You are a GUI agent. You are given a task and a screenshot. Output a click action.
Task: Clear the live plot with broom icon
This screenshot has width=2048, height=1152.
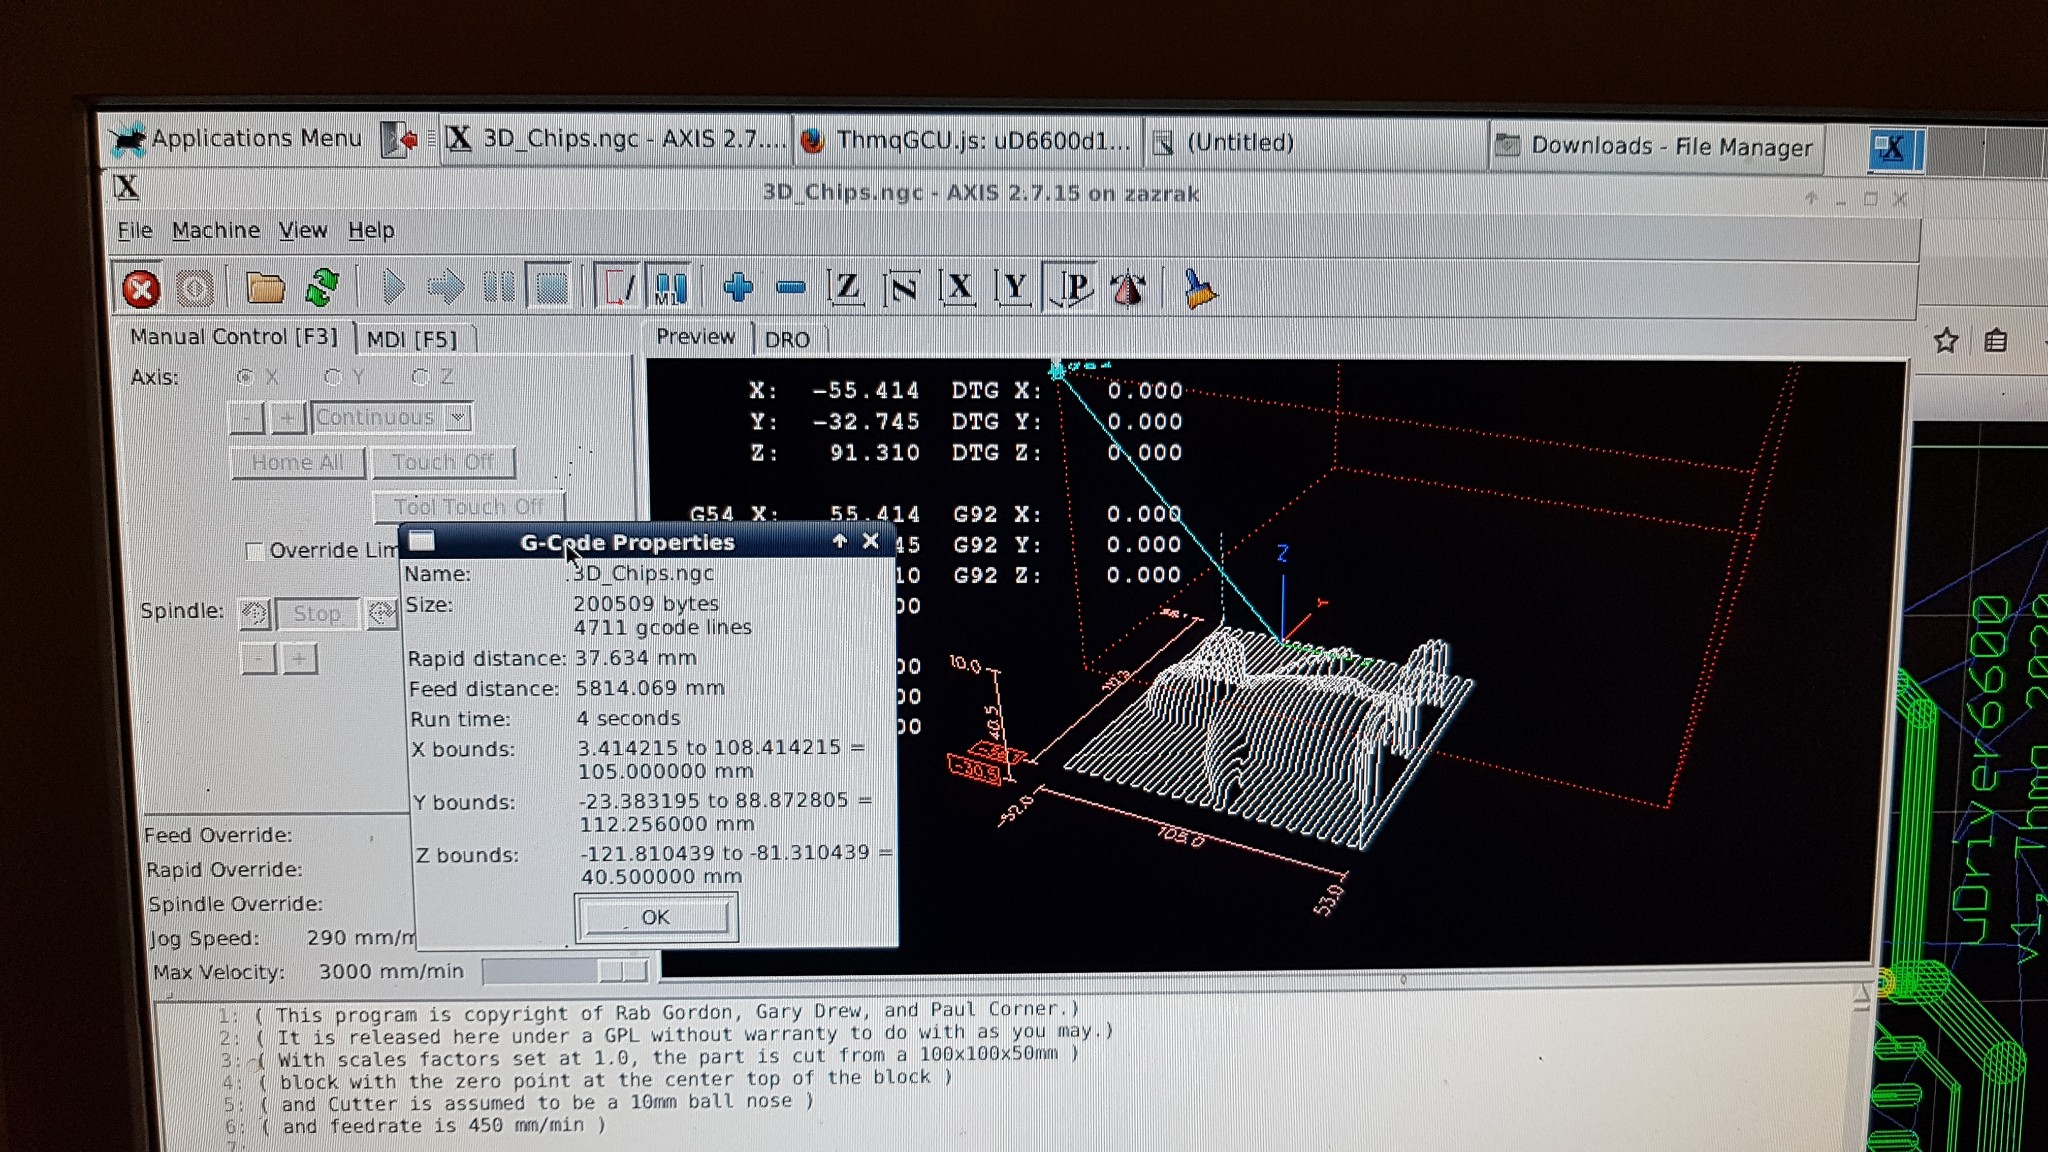pos(1198,289)
